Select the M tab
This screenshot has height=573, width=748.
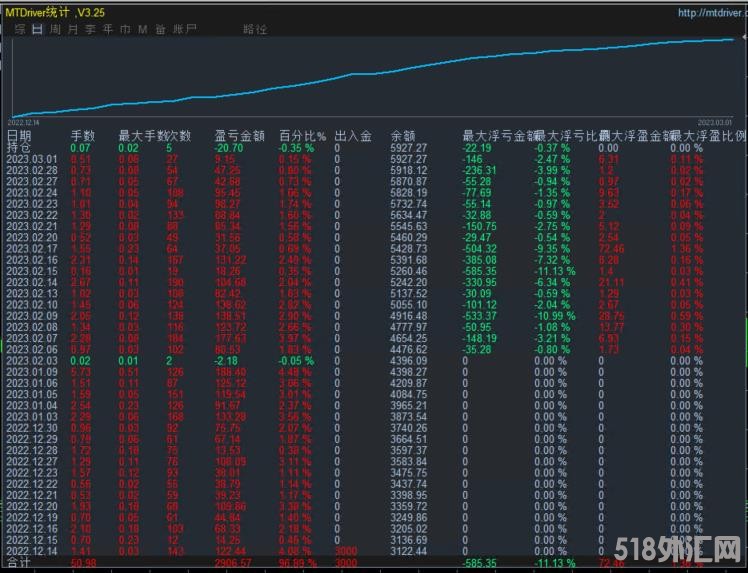(143, 30)
